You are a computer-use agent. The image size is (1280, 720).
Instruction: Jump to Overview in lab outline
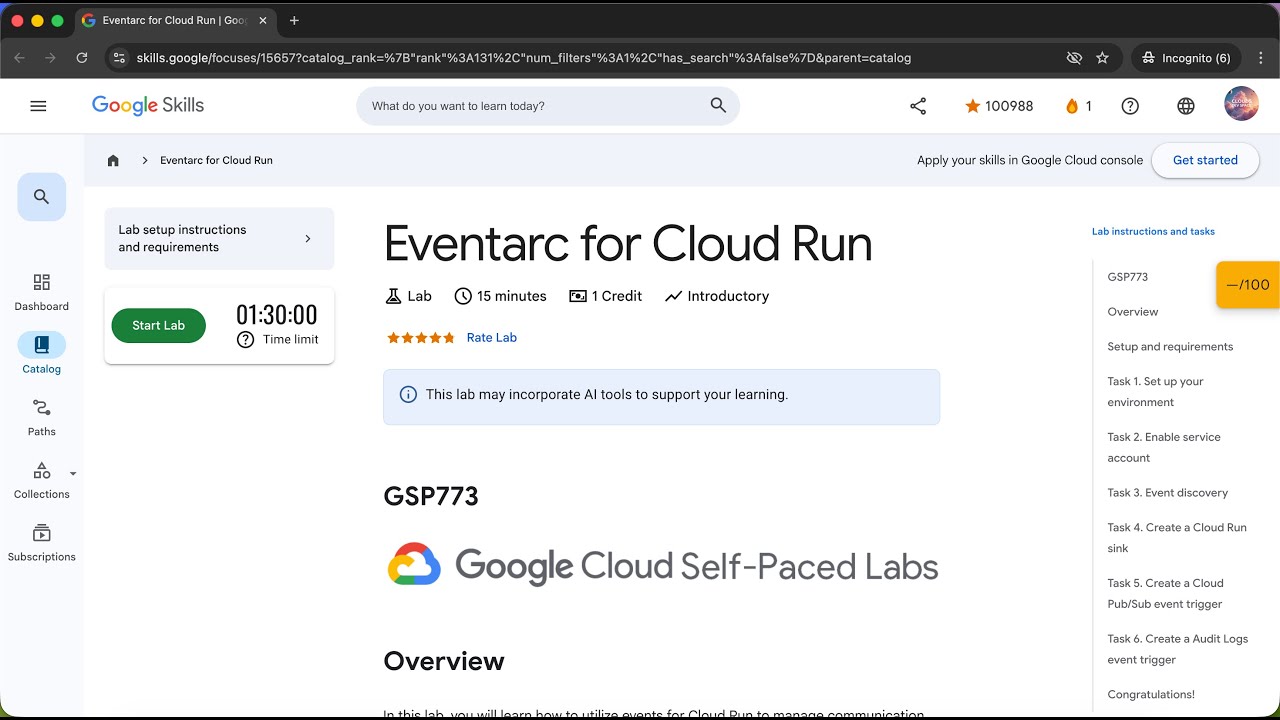1133,312
